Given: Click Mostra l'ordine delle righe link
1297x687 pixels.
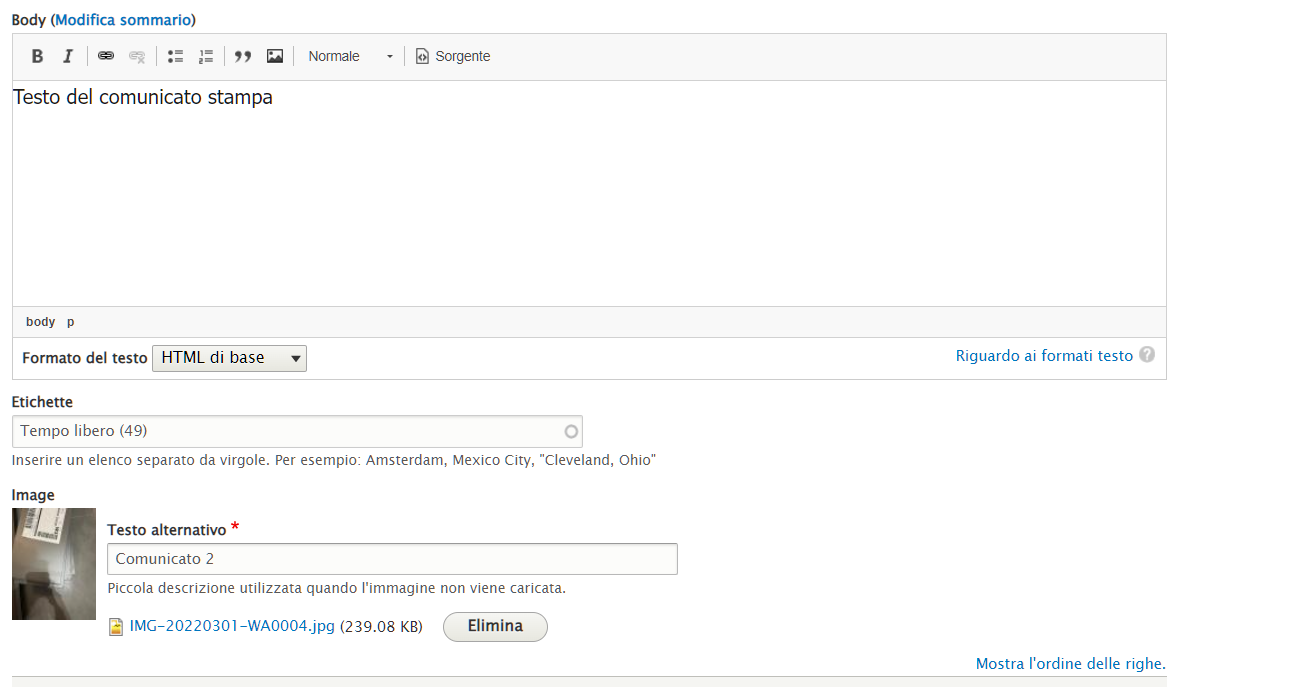Looking at the screenshot, I should coord(1070,663).
